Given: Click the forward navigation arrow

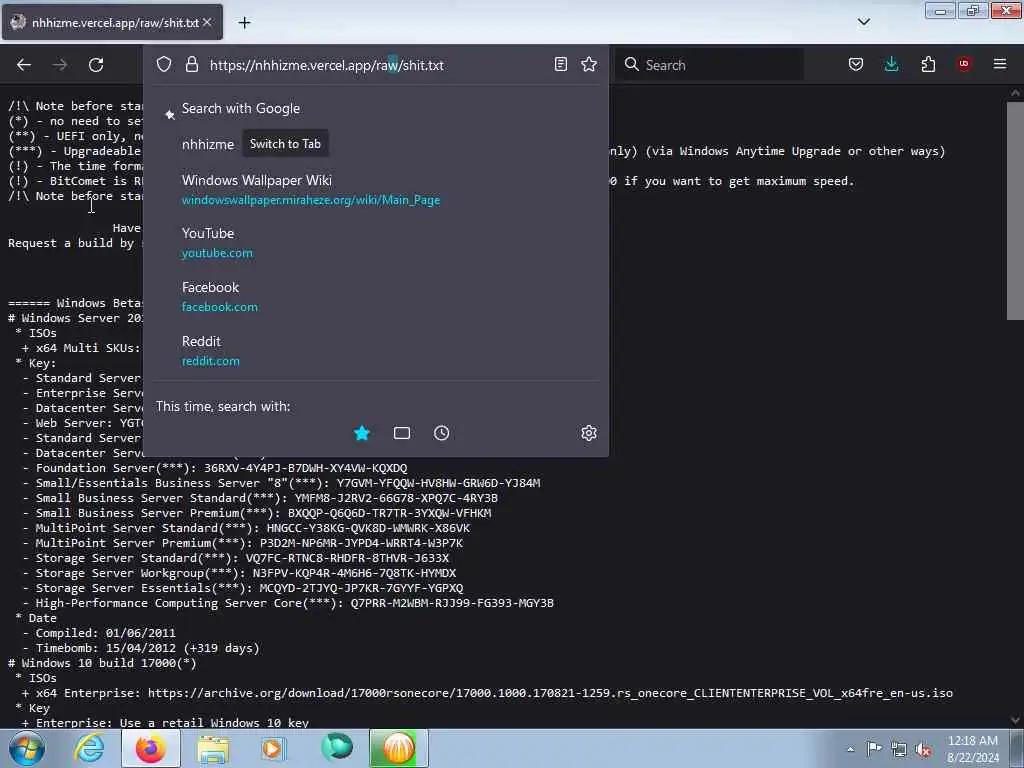Looking at the screenshot, I should (x=59, y=65).
